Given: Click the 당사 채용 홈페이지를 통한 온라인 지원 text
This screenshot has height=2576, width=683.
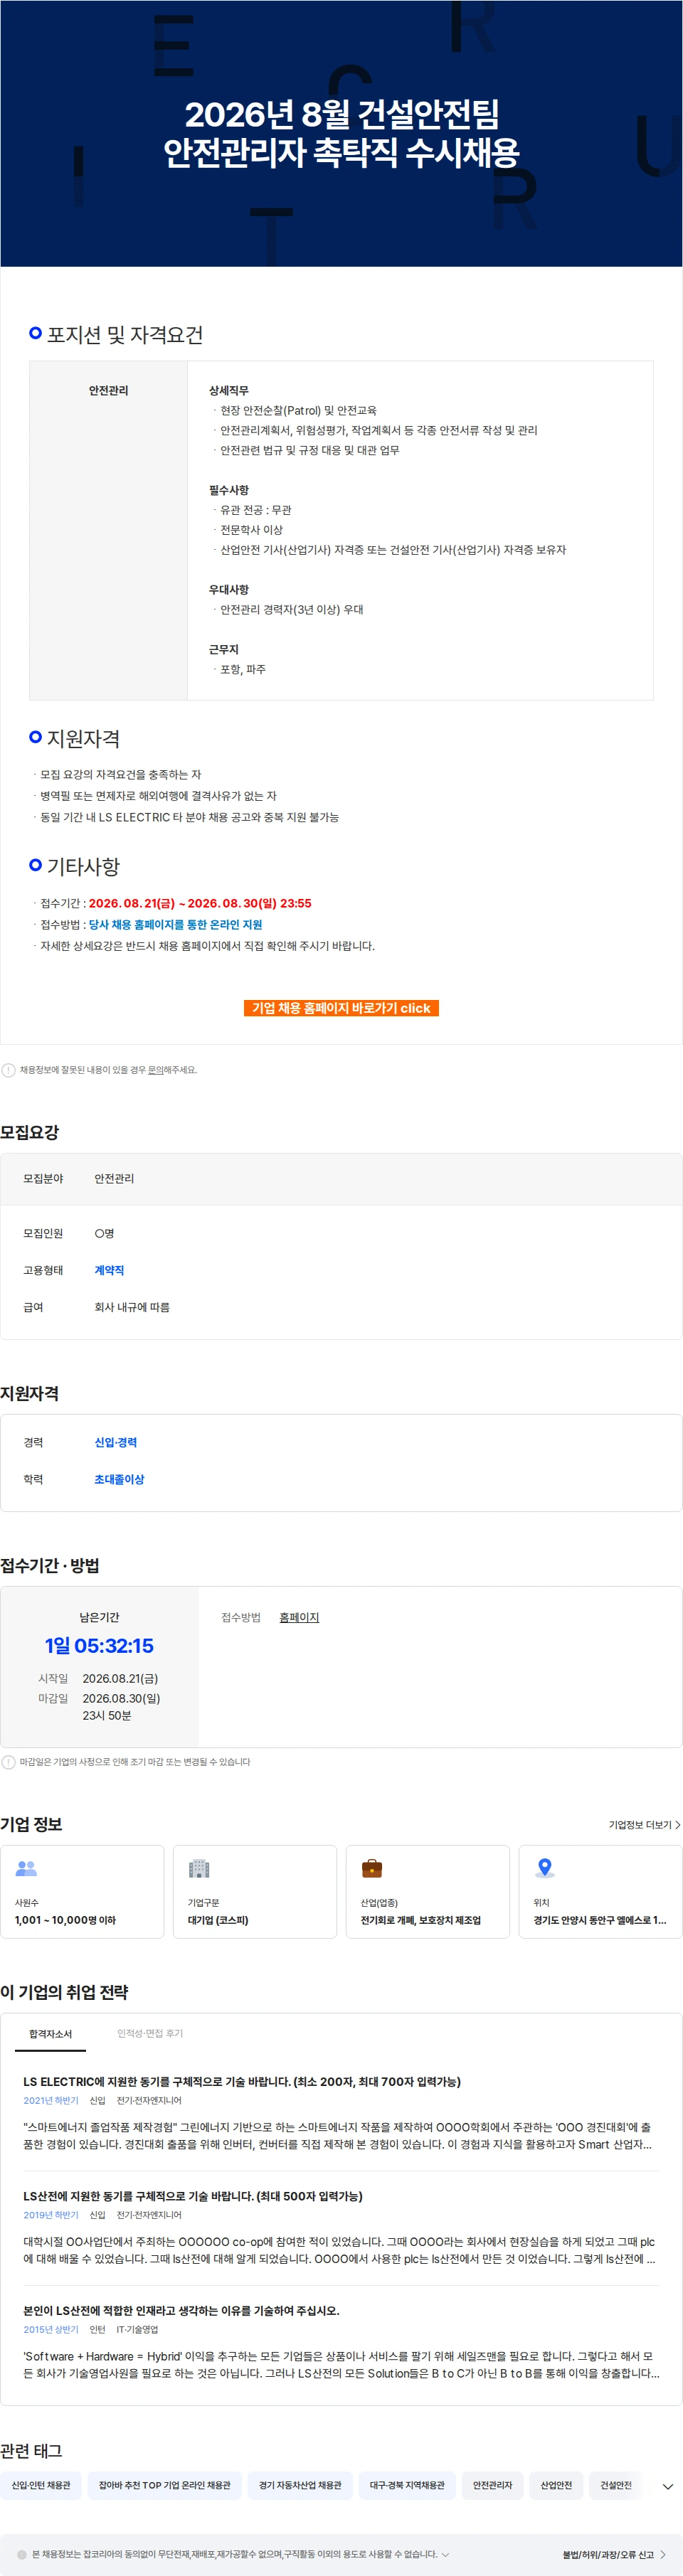Looking at the screenshot, I should [175, 925].
